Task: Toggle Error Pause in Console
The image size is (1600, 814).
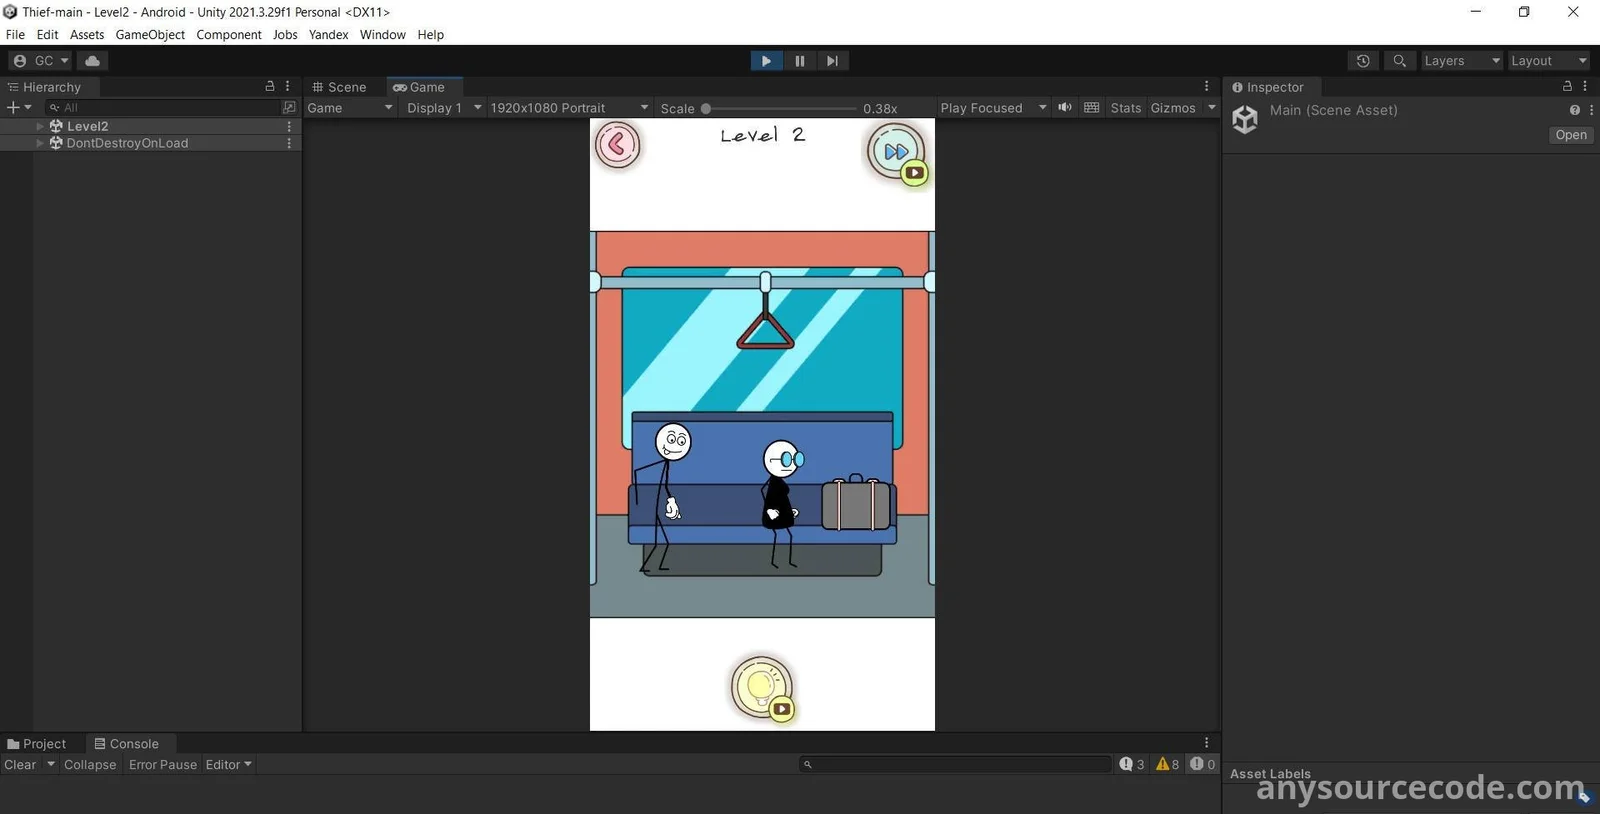Action: pos(163,765)
